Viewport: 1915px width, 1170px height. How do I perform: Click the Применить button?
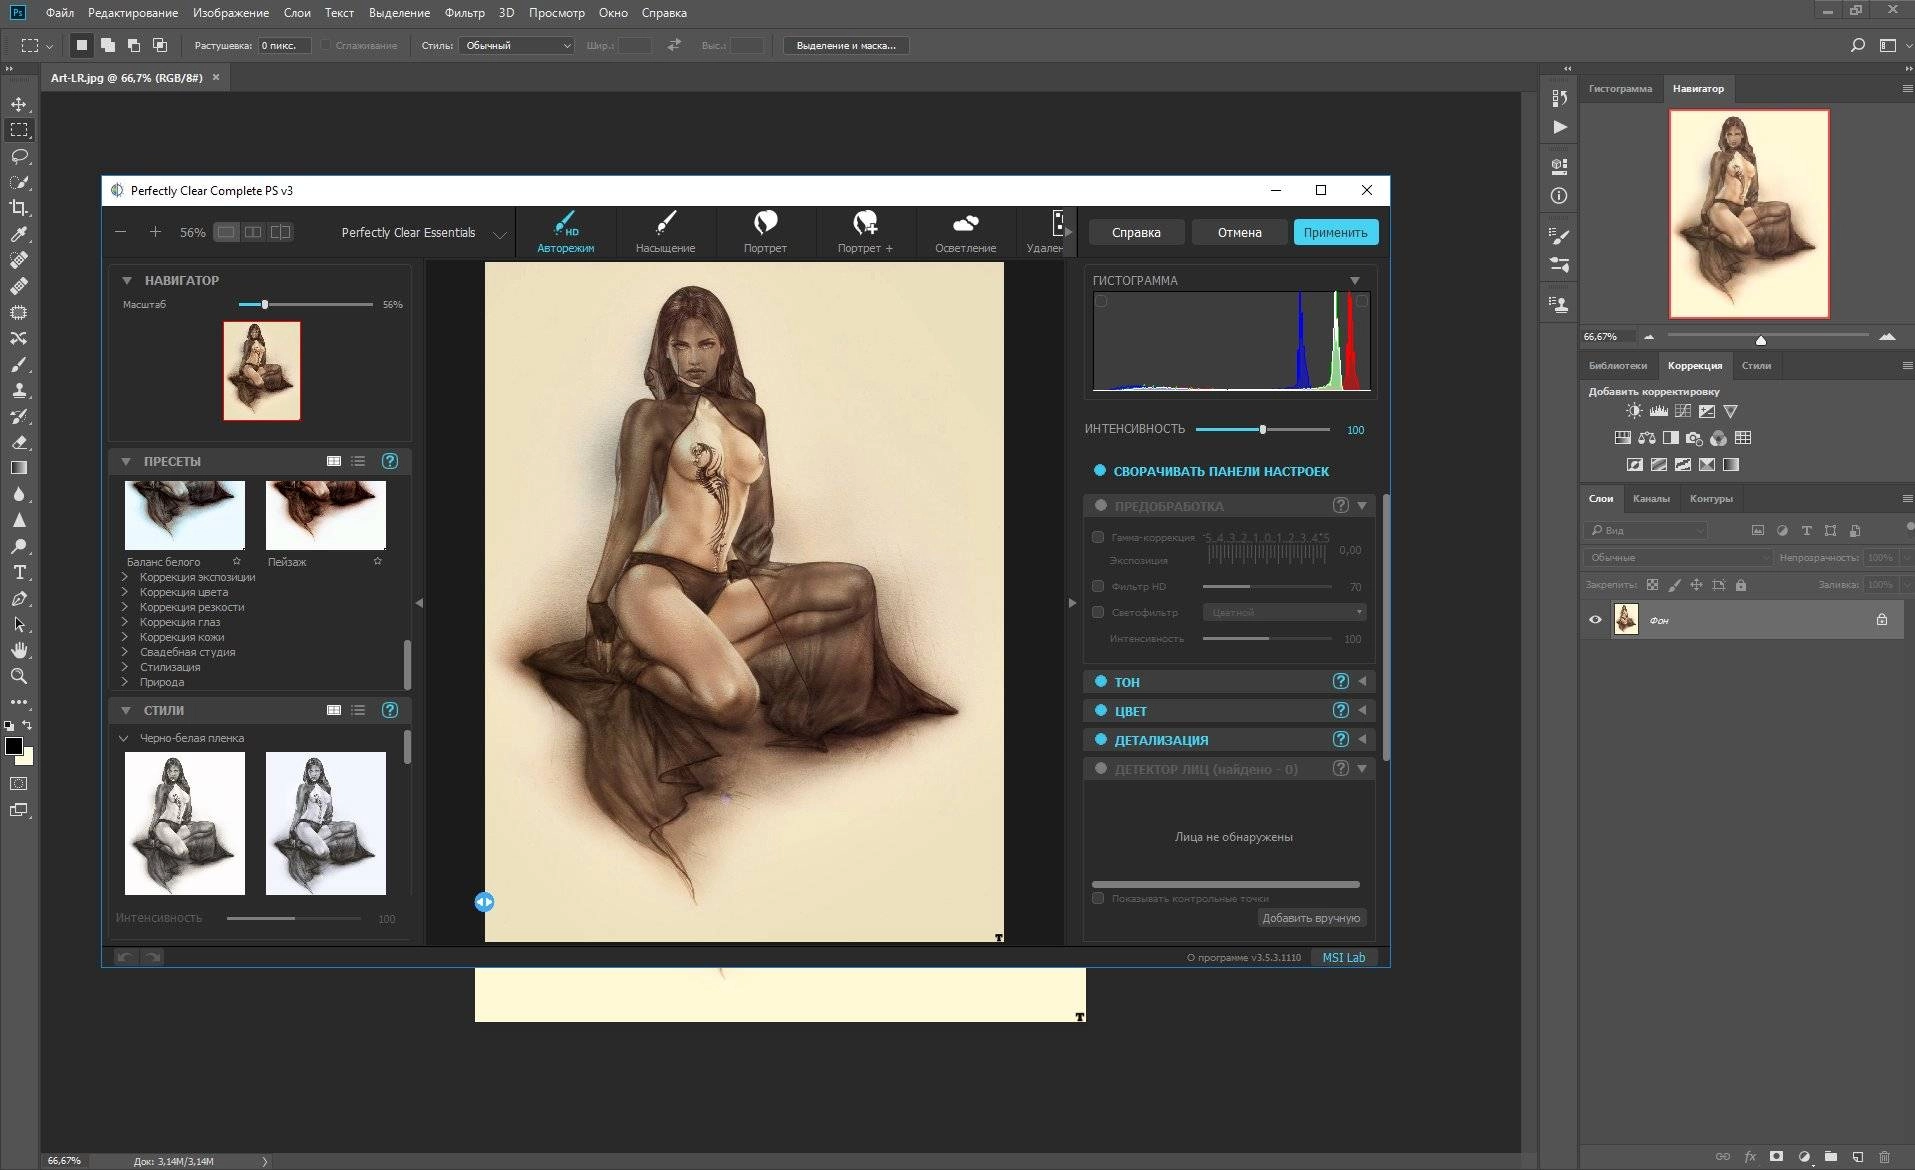point(1335,232)
